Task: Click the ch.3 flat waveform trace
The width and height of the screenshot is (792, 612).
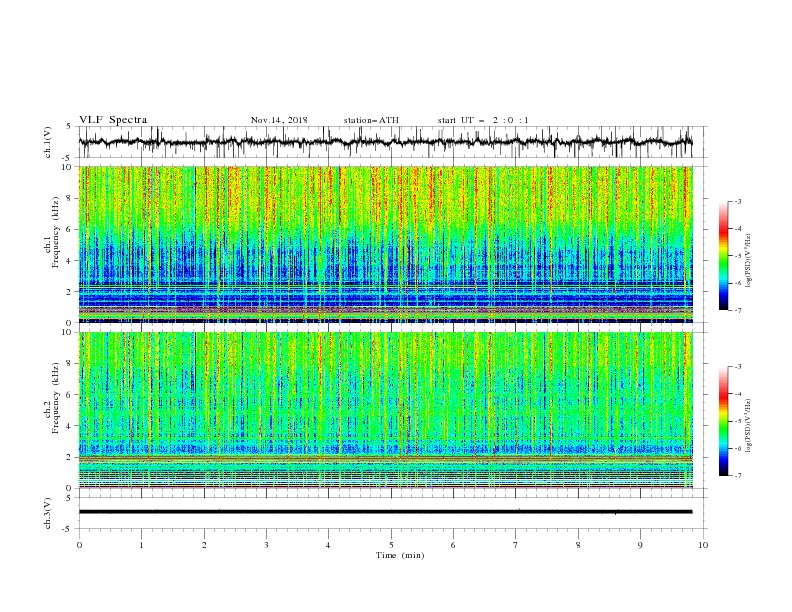Action: [x=385, y=512]
